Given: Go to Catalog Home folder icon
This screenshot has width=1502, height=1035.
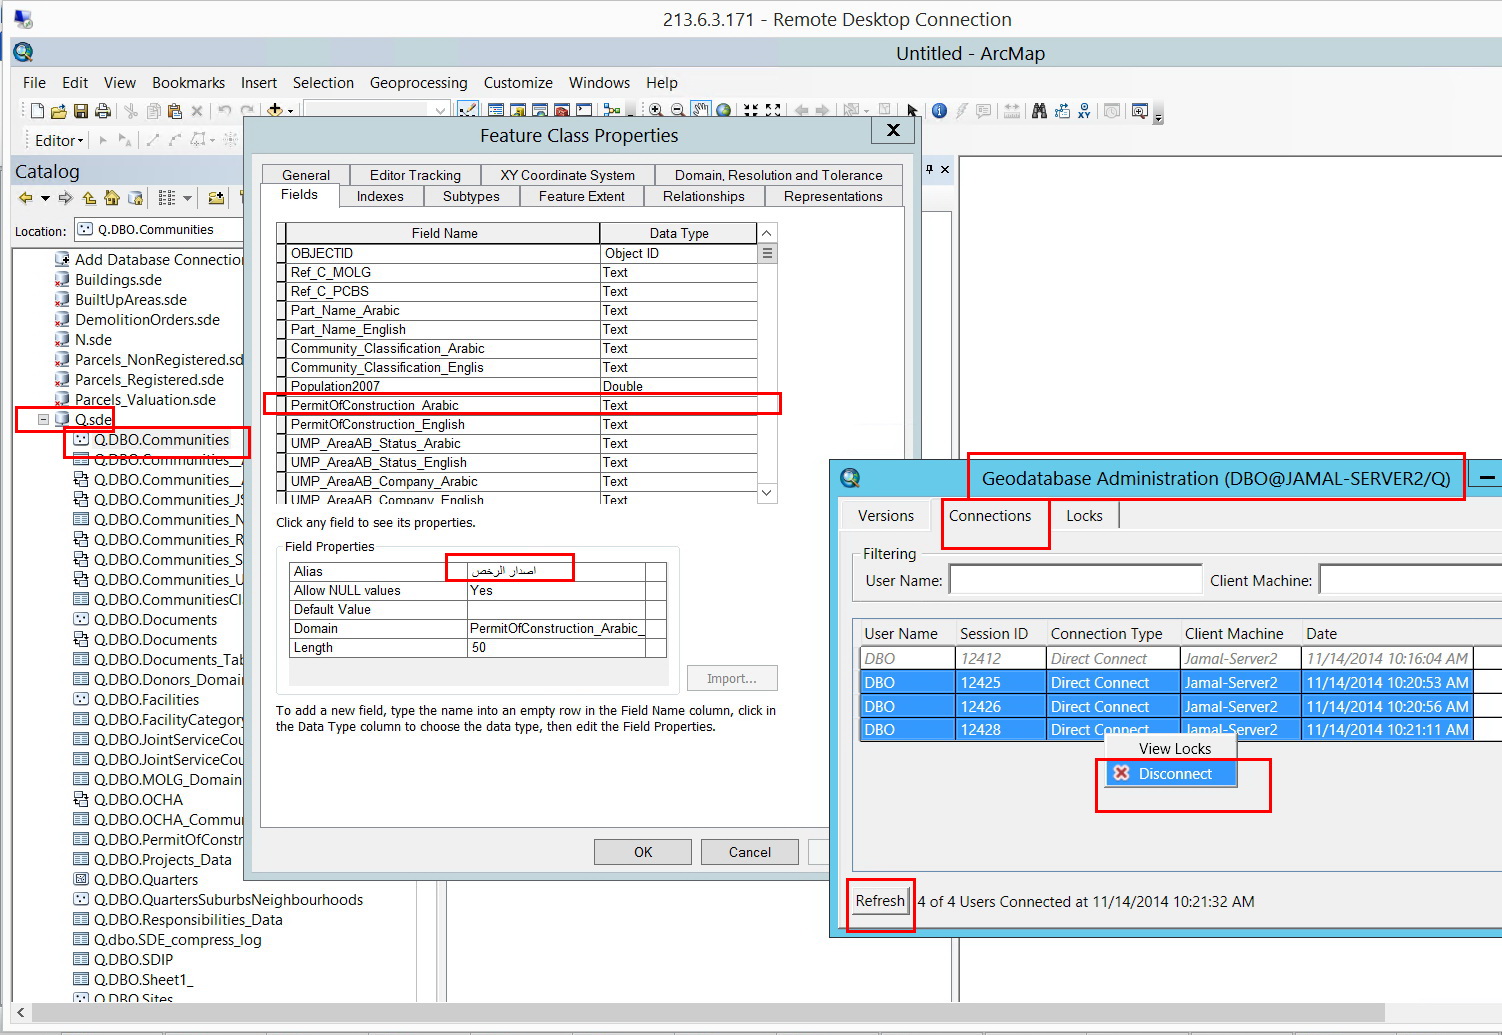Looking at the screenshot, I should (x=112, y=198).
